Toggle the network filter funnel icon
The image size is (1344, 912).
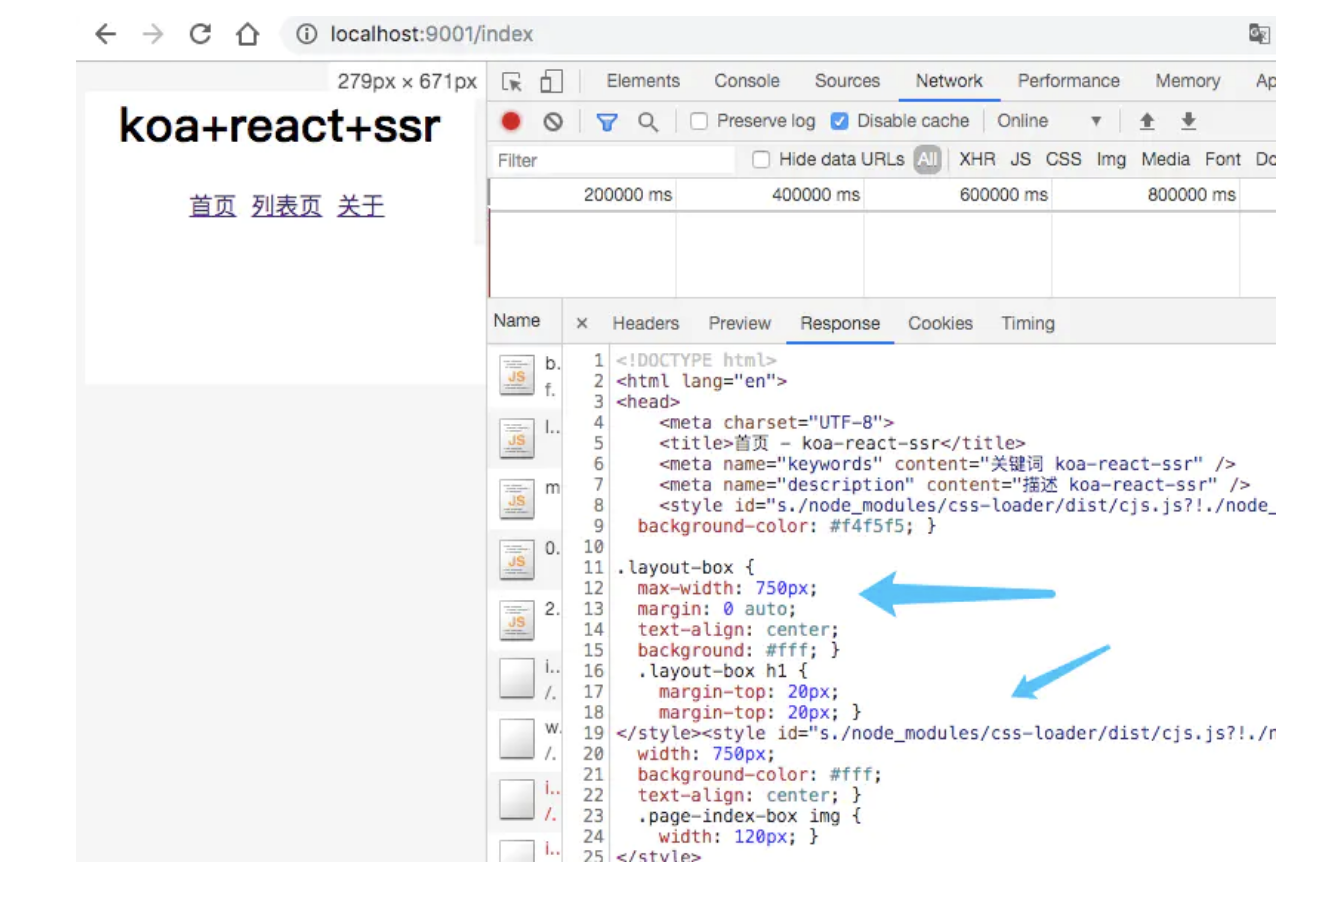pos(606,121)
